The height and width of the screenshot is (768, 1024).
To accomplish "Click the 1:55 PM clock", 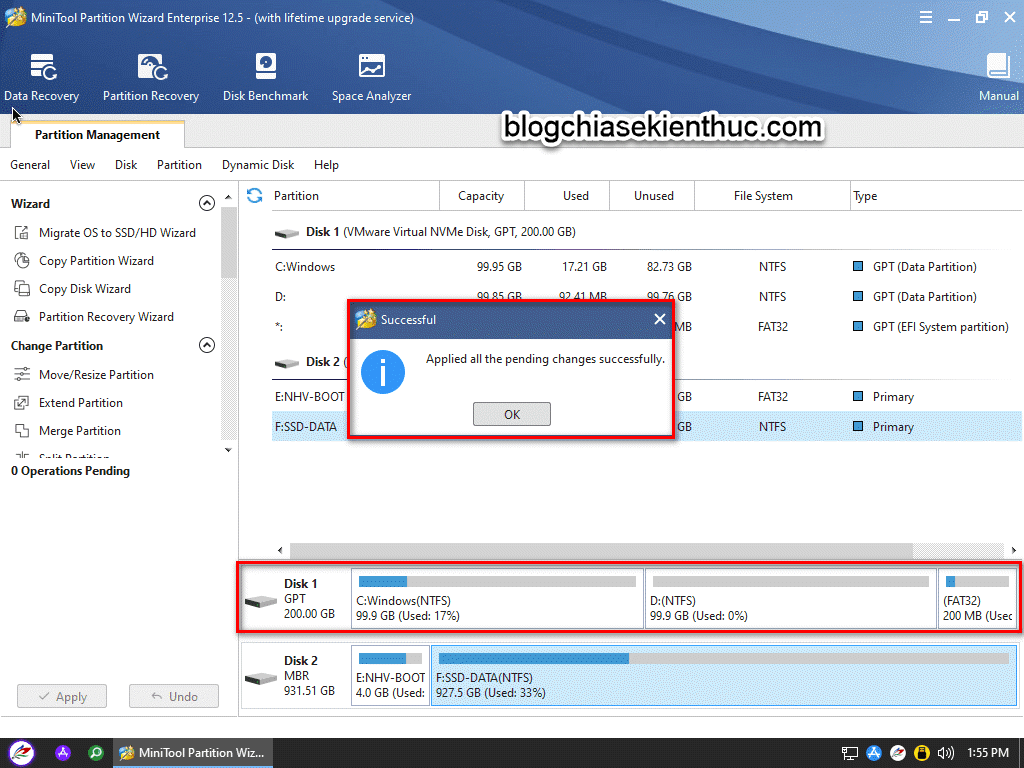I will point(987,753).
